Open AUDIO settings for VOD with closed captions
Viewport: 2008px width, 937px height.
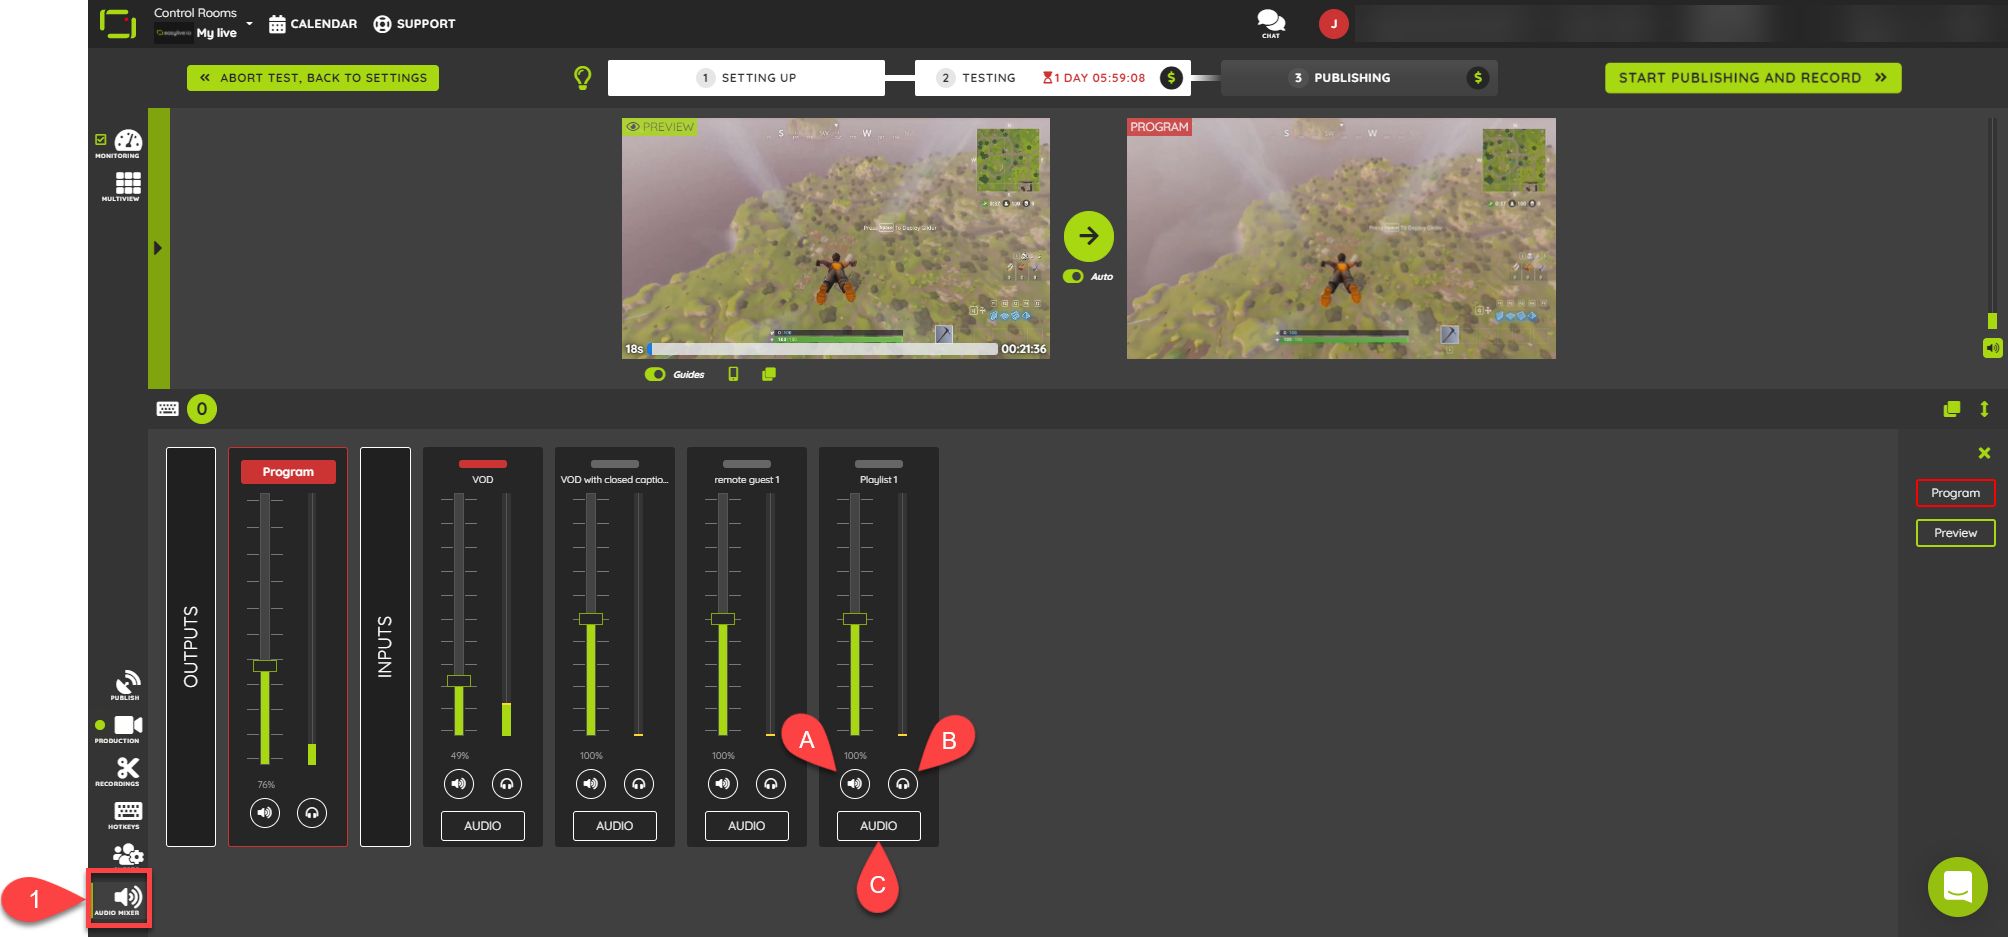click(x=615, y=826)
